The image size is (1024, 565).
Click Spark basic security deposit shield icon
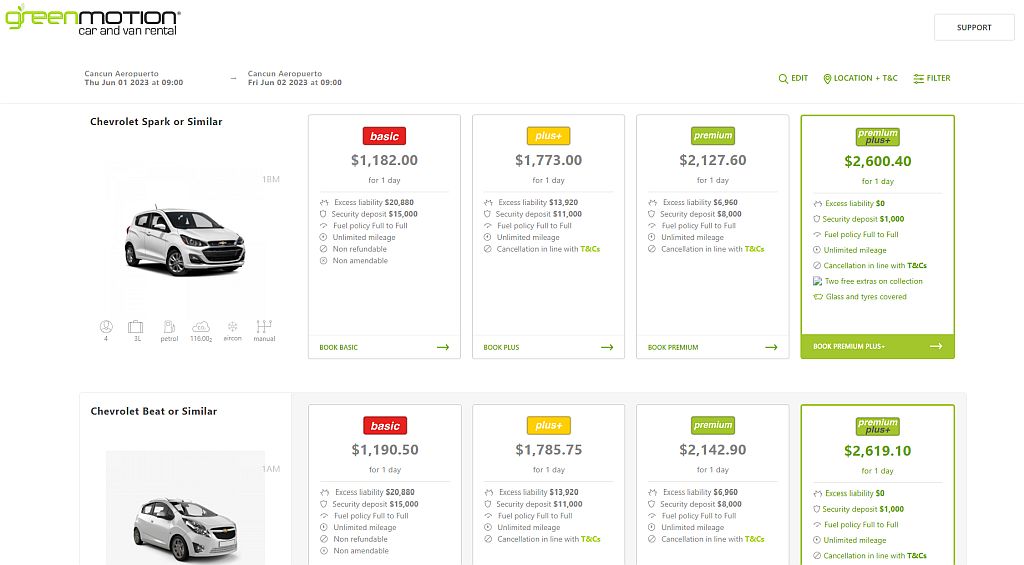323,214
